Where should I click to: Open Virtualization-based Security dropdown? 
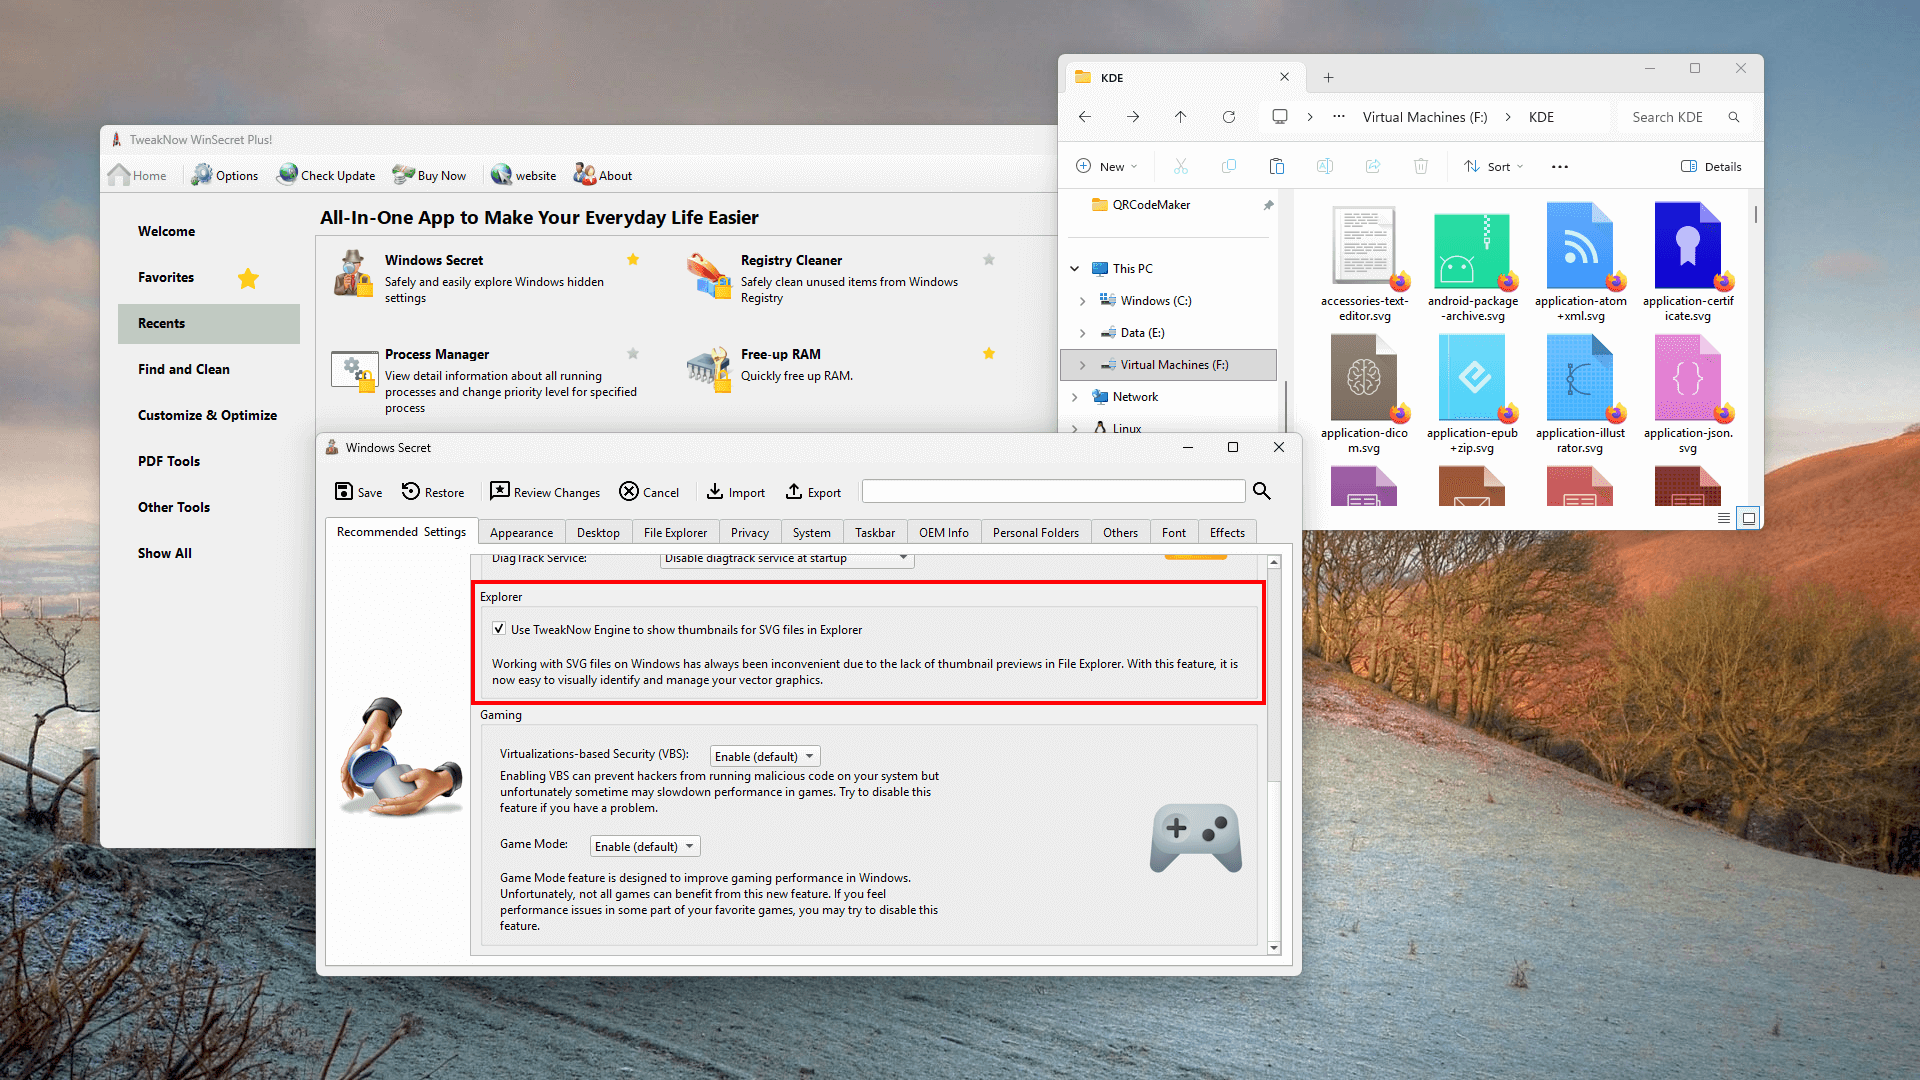(x=765, y=756)
